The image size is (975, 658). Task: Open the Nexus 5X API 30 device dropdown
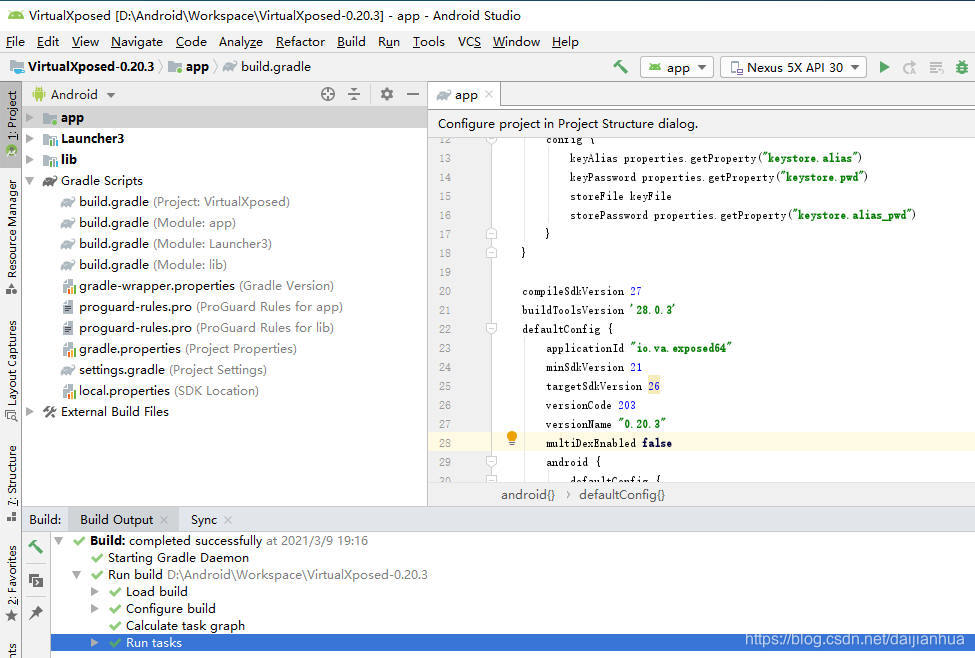point(793,67)
